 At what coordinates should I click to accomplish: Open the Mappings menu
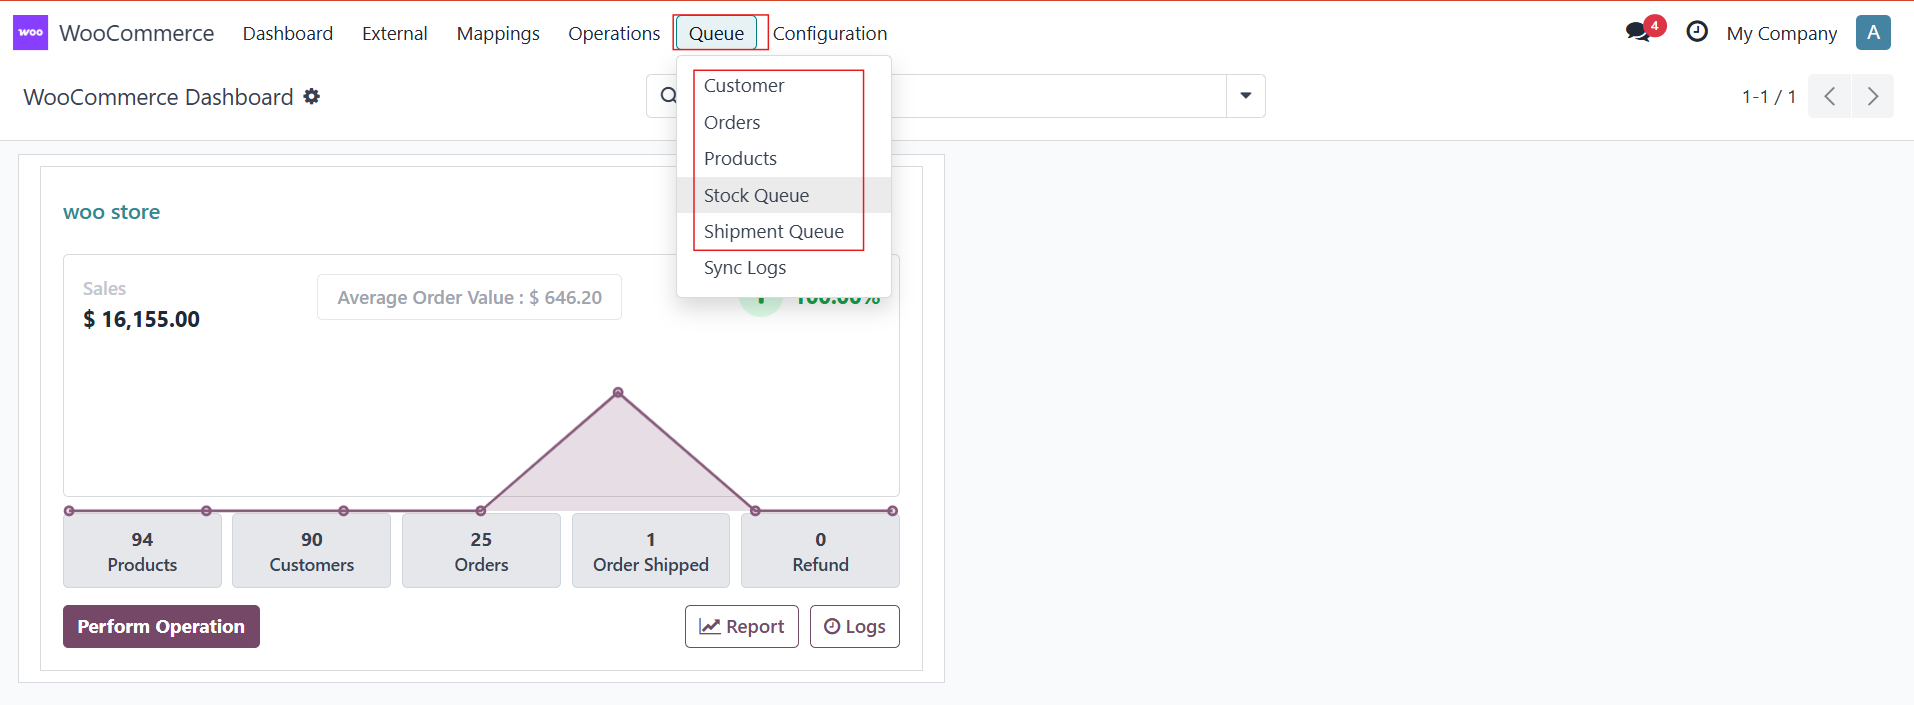pos(498,33)
